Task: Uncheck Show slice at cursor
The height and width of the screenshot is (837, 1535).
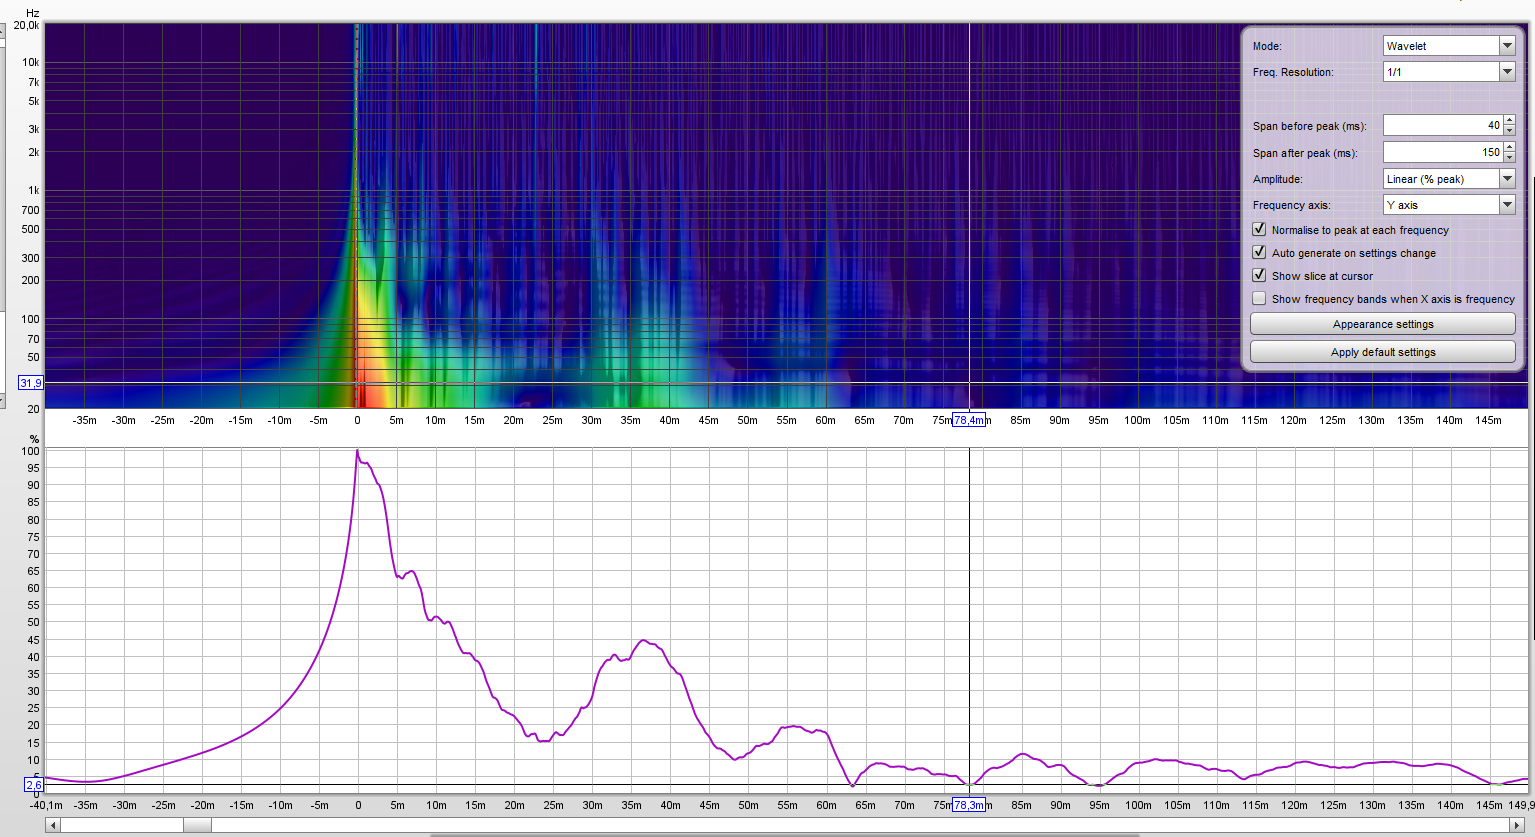Action: (x=1259, y=275)
